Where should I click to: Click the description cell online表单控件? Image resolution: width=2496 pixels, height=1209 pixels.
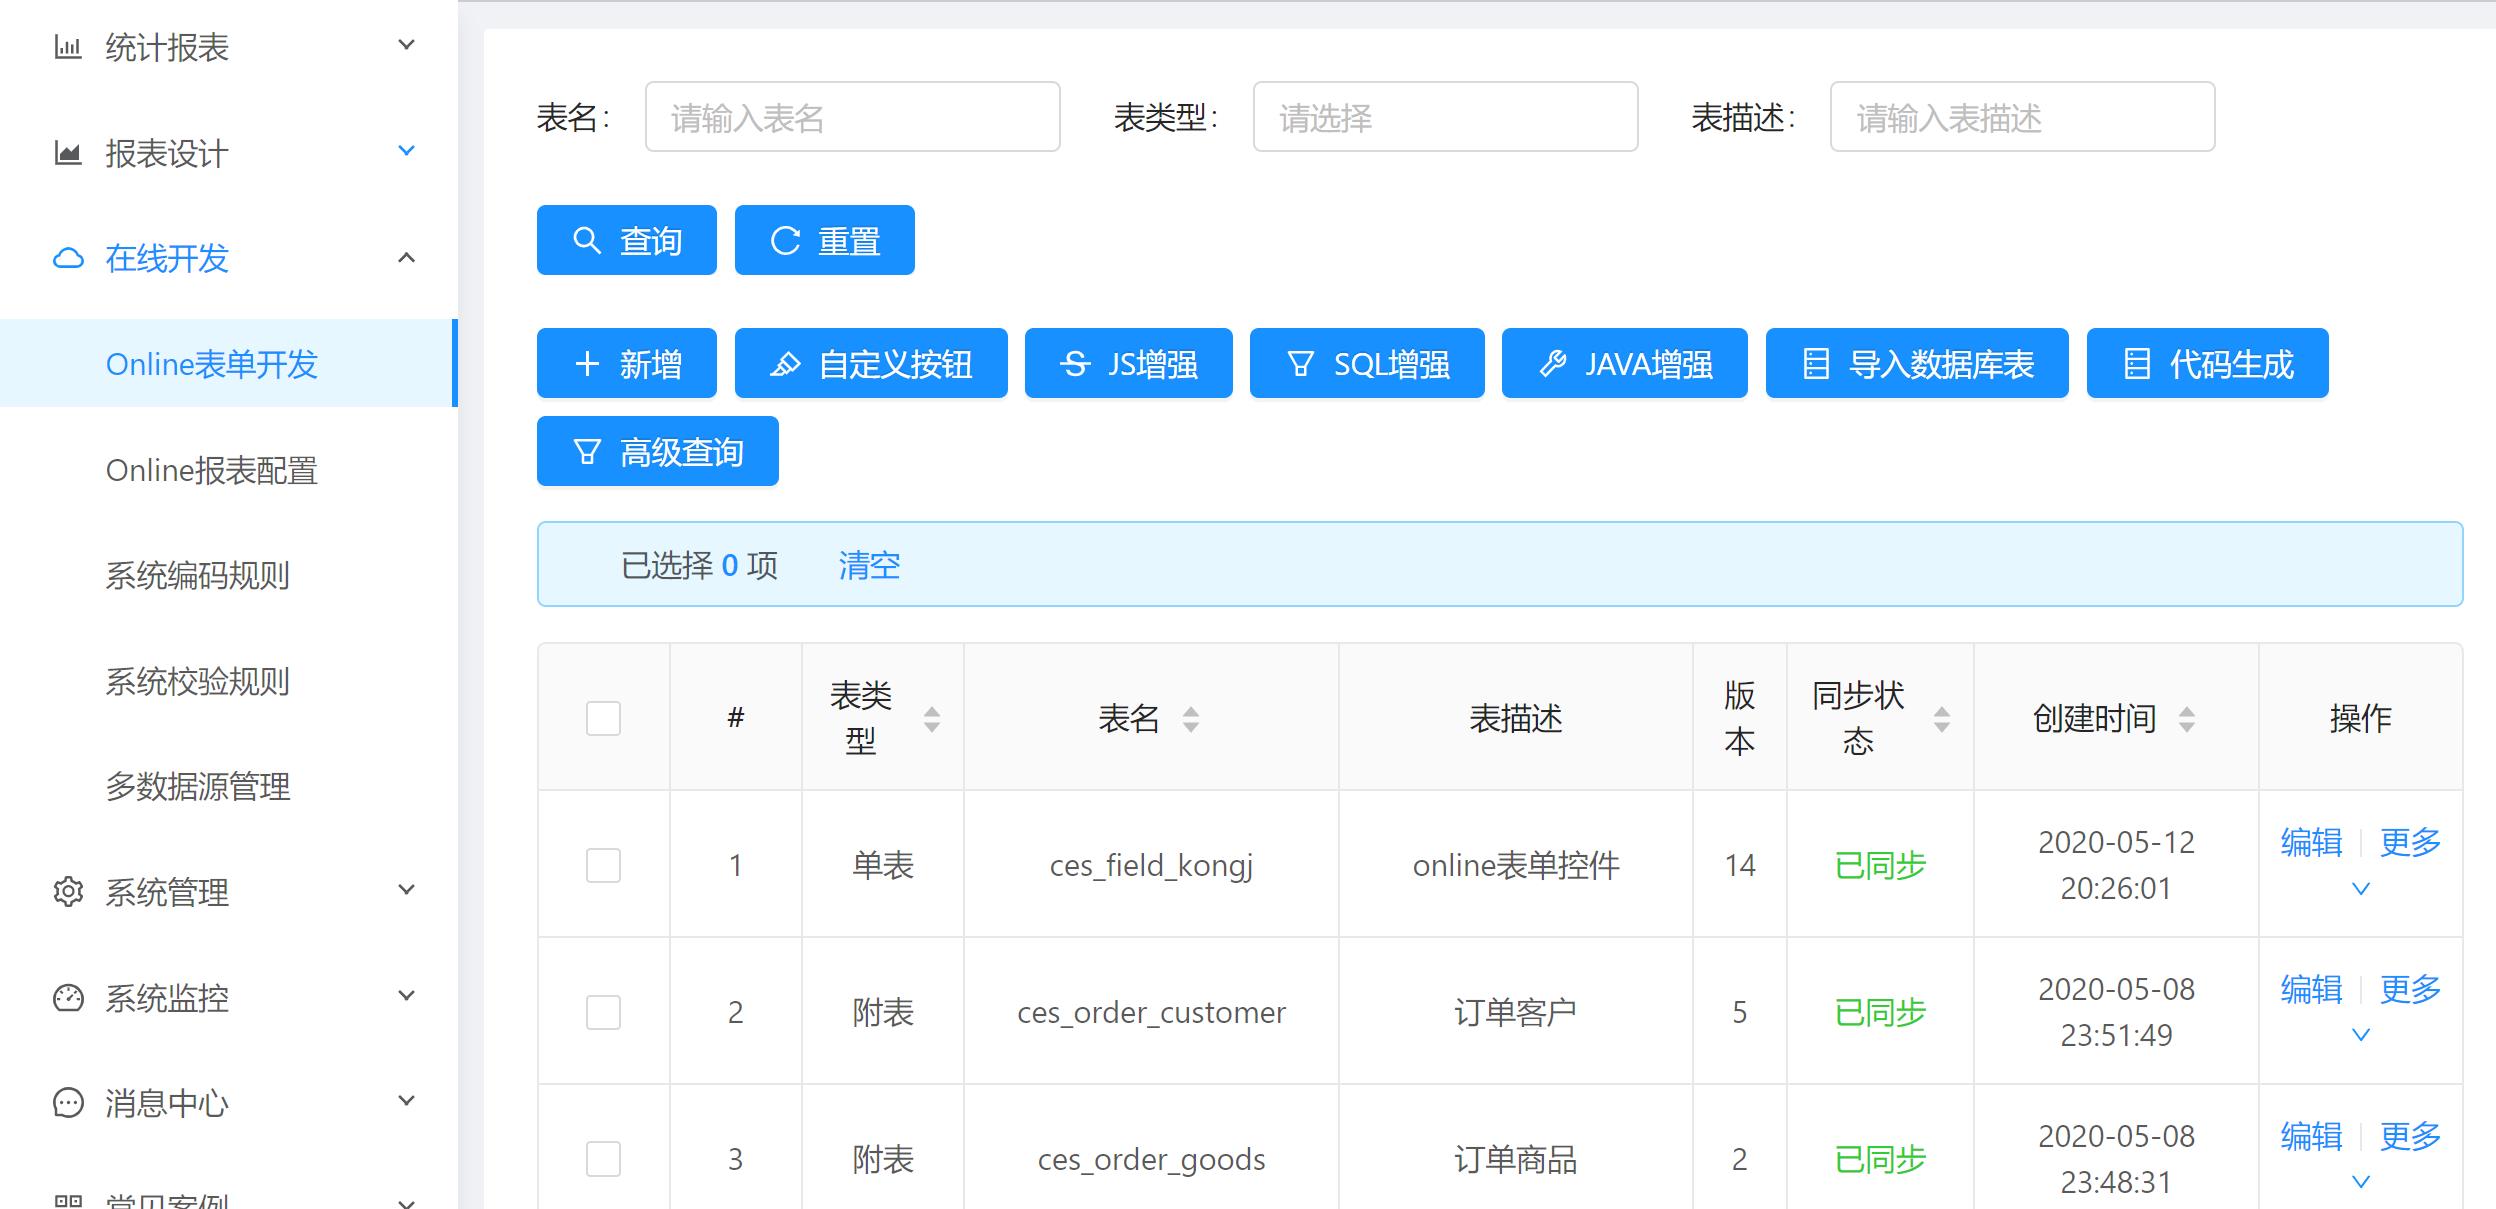click(1516, 866)
